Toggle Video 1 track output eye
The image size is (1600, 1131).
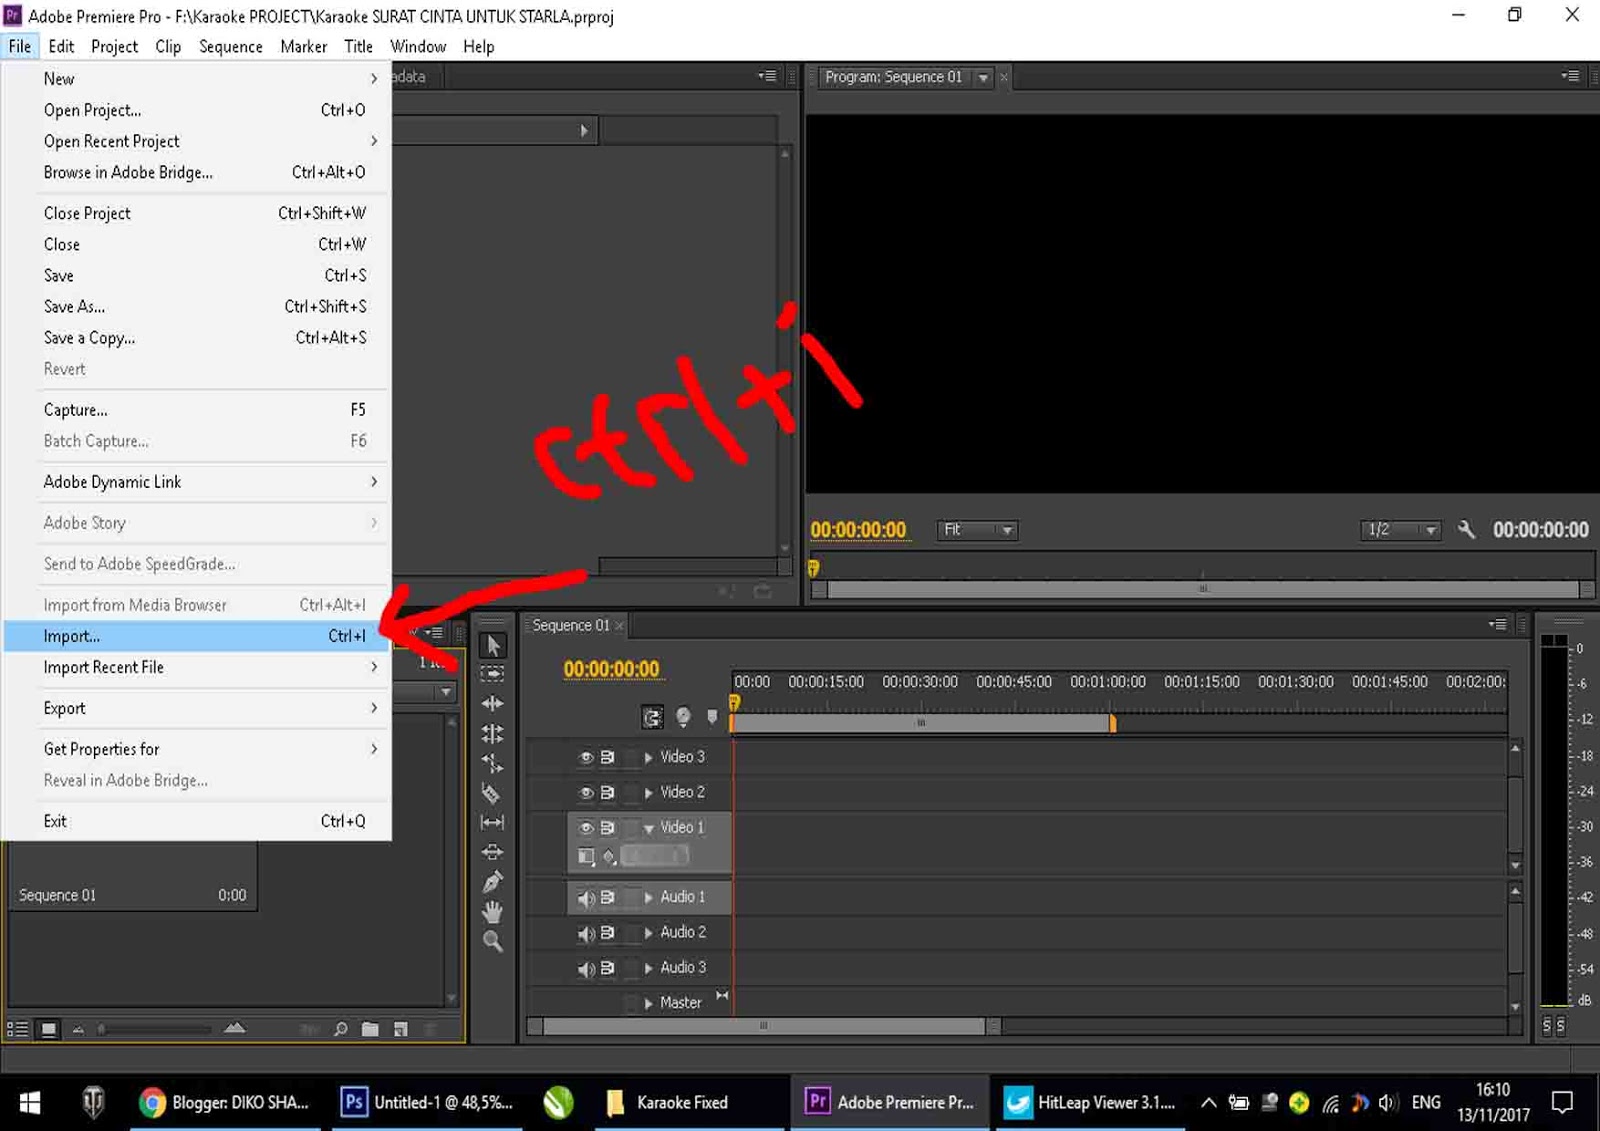point(586,827)
